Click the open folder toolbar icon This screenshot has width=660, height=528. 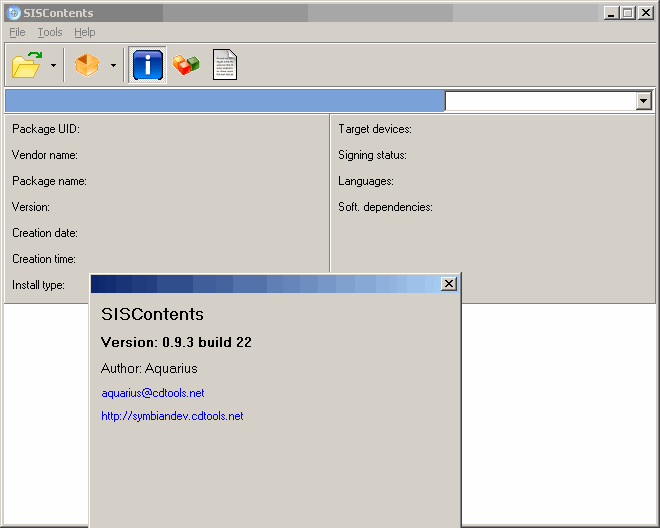27,66
